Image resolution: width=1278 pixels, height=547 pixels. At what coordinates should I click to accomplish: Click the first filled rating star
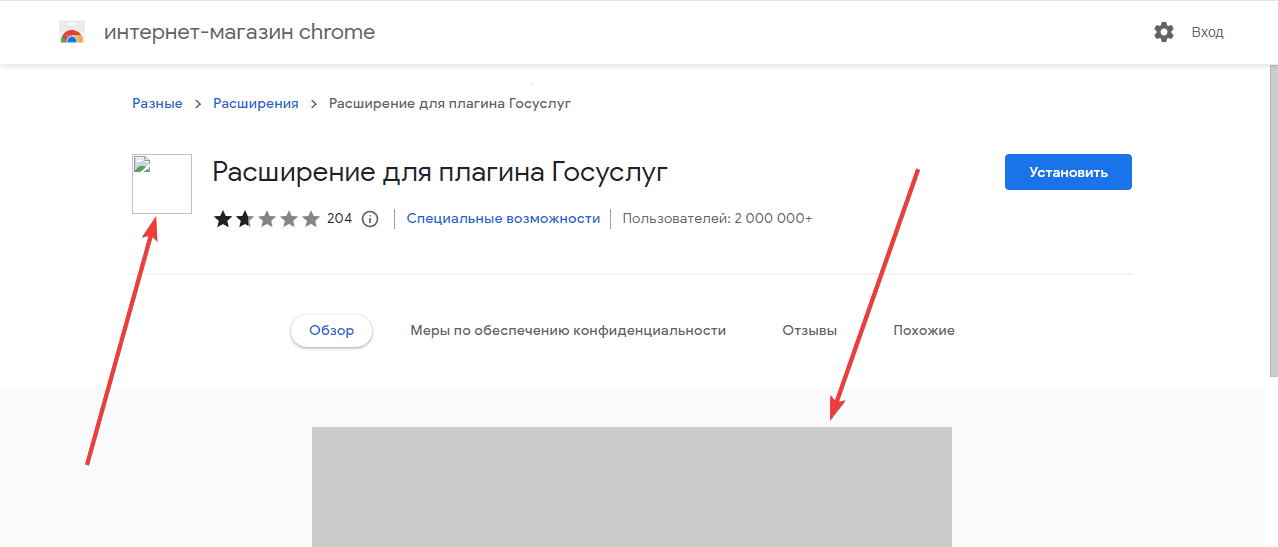pyautogui.click(x=223, y=219)
